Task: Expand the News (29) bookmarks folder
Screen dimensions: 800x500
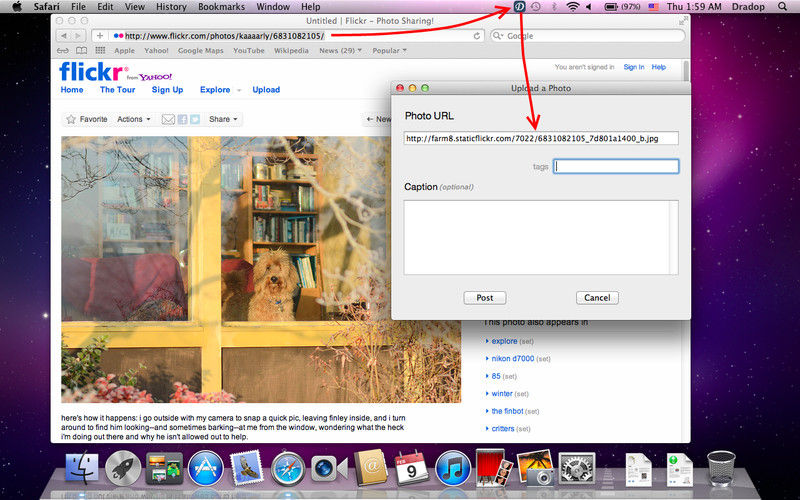Action: [340, 51]
